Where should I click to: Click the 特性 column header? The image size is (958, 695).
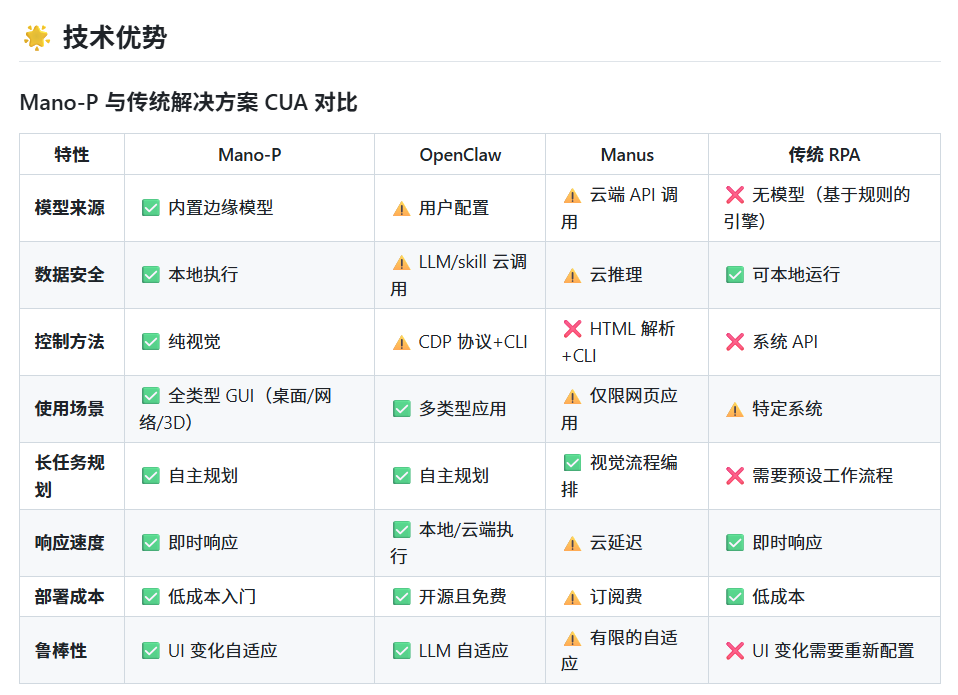pos(71,155)
